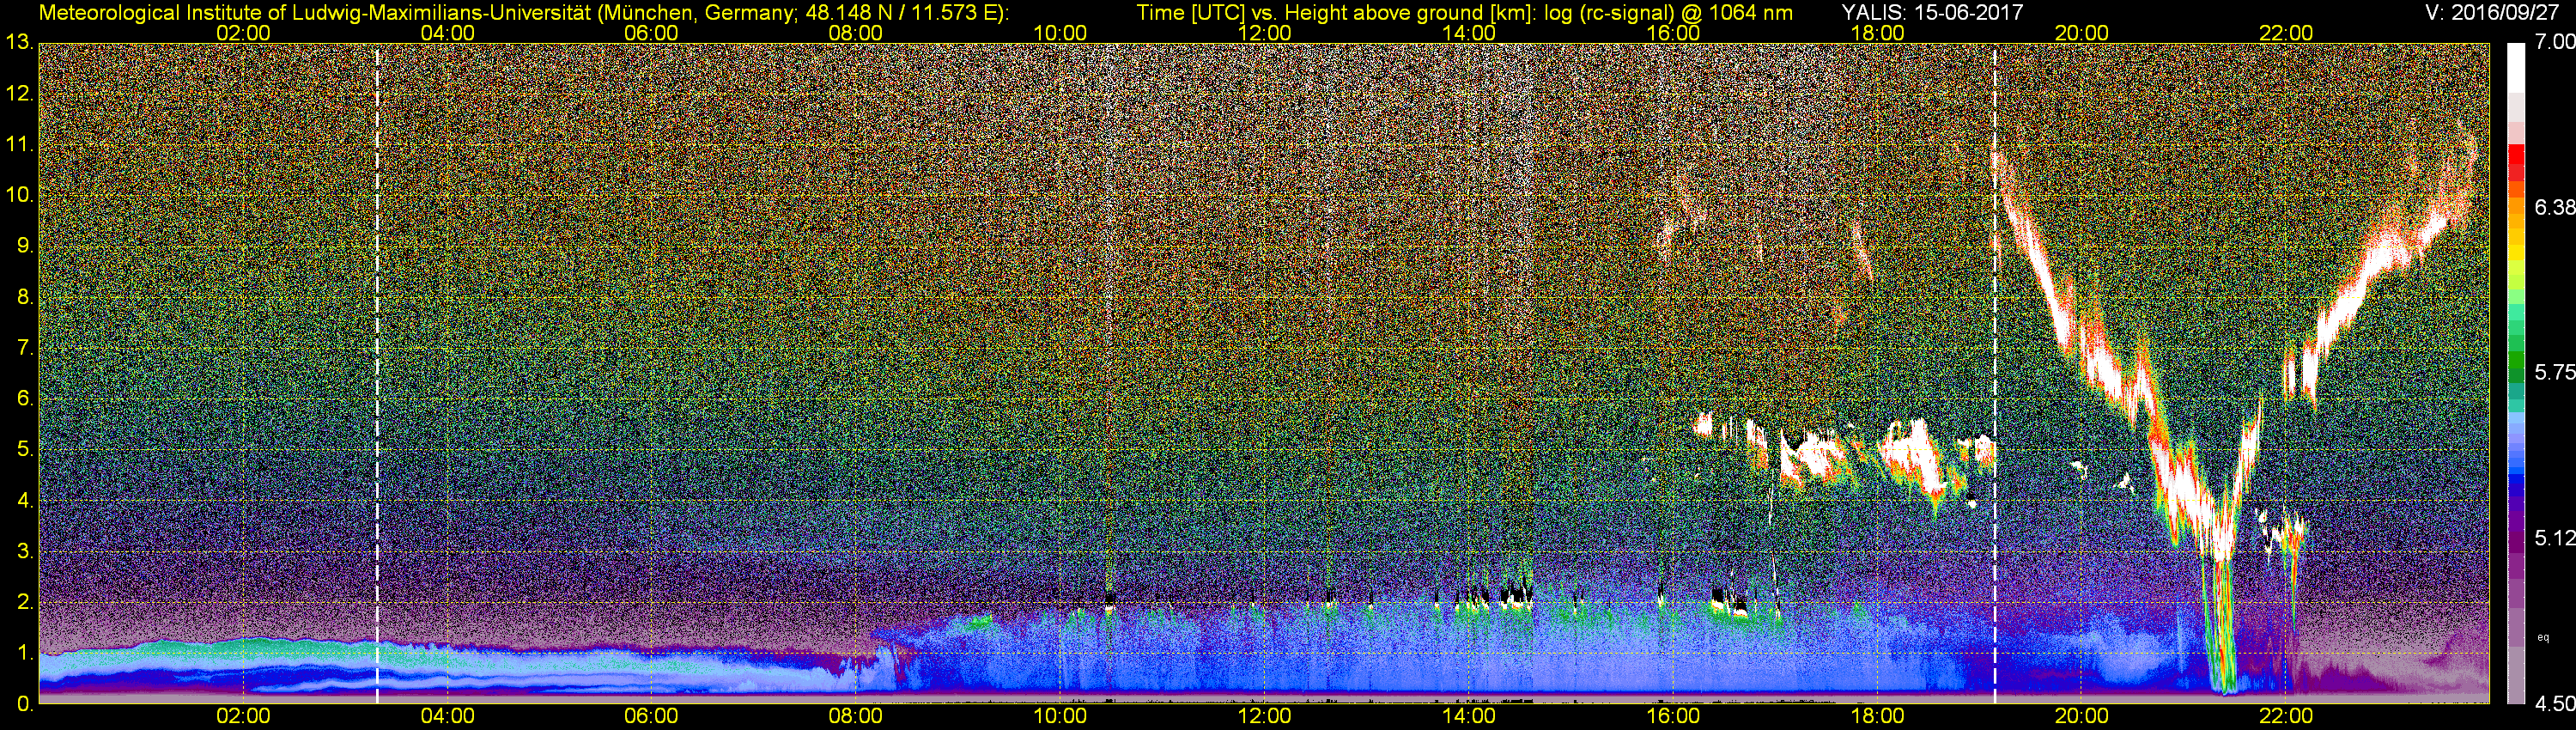Select the 04:00 label on the bottom time axis
Viewport: 2576px width, 730px height.
[447, 716]
